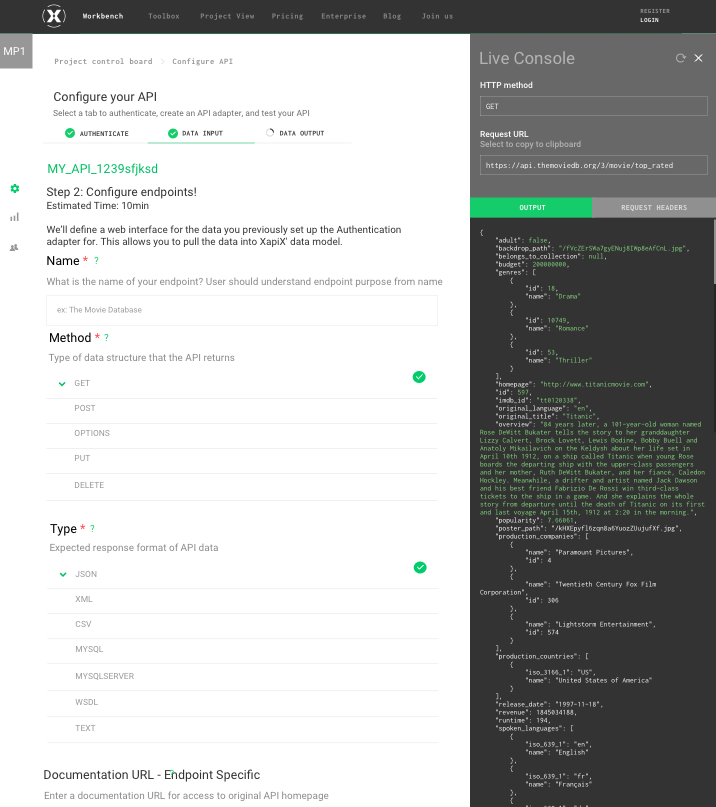
Task: Switch to the Data Input tab
Action: [x=201, y=133]
